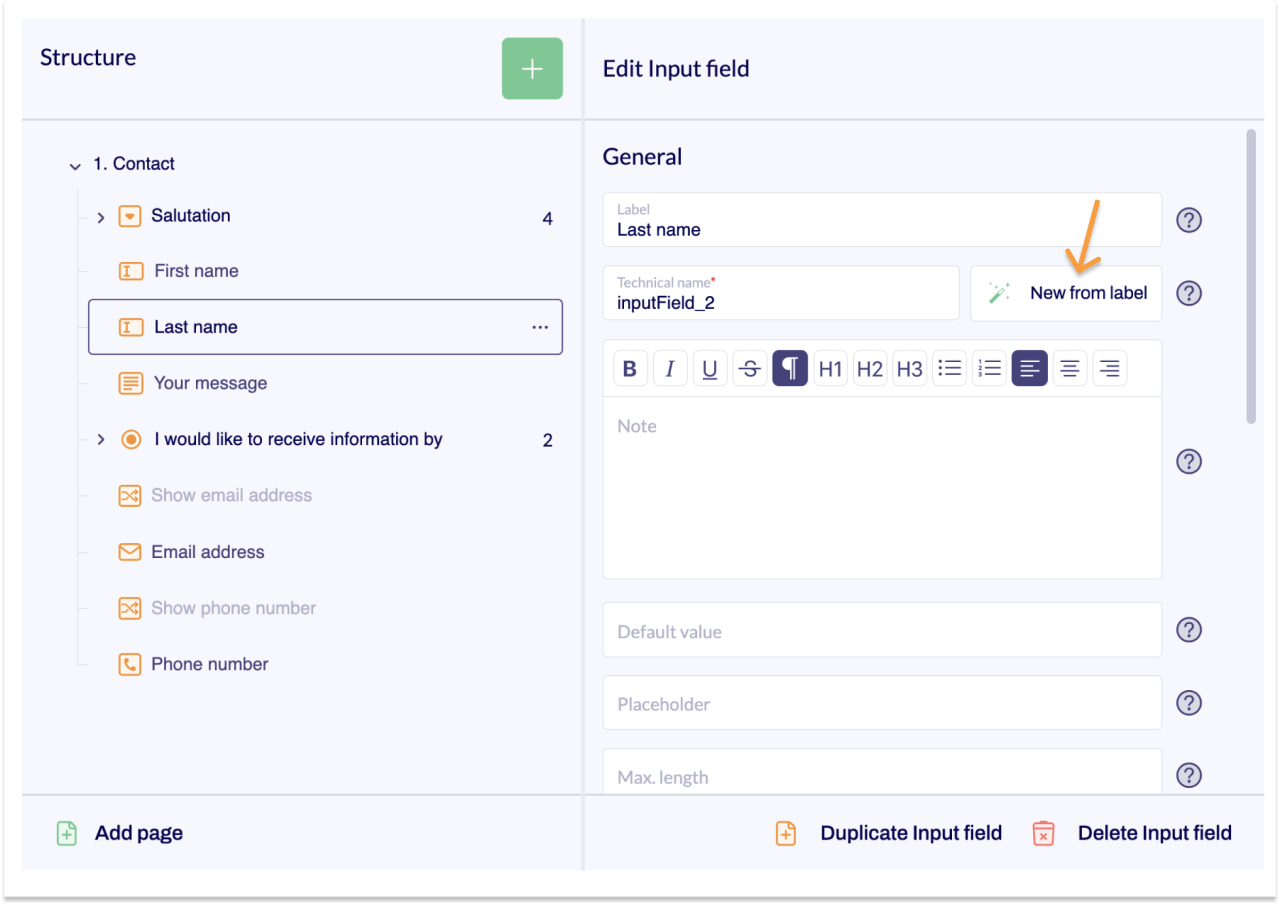
Task: Click the help icon beside the Note editor
Action: 1188,461
